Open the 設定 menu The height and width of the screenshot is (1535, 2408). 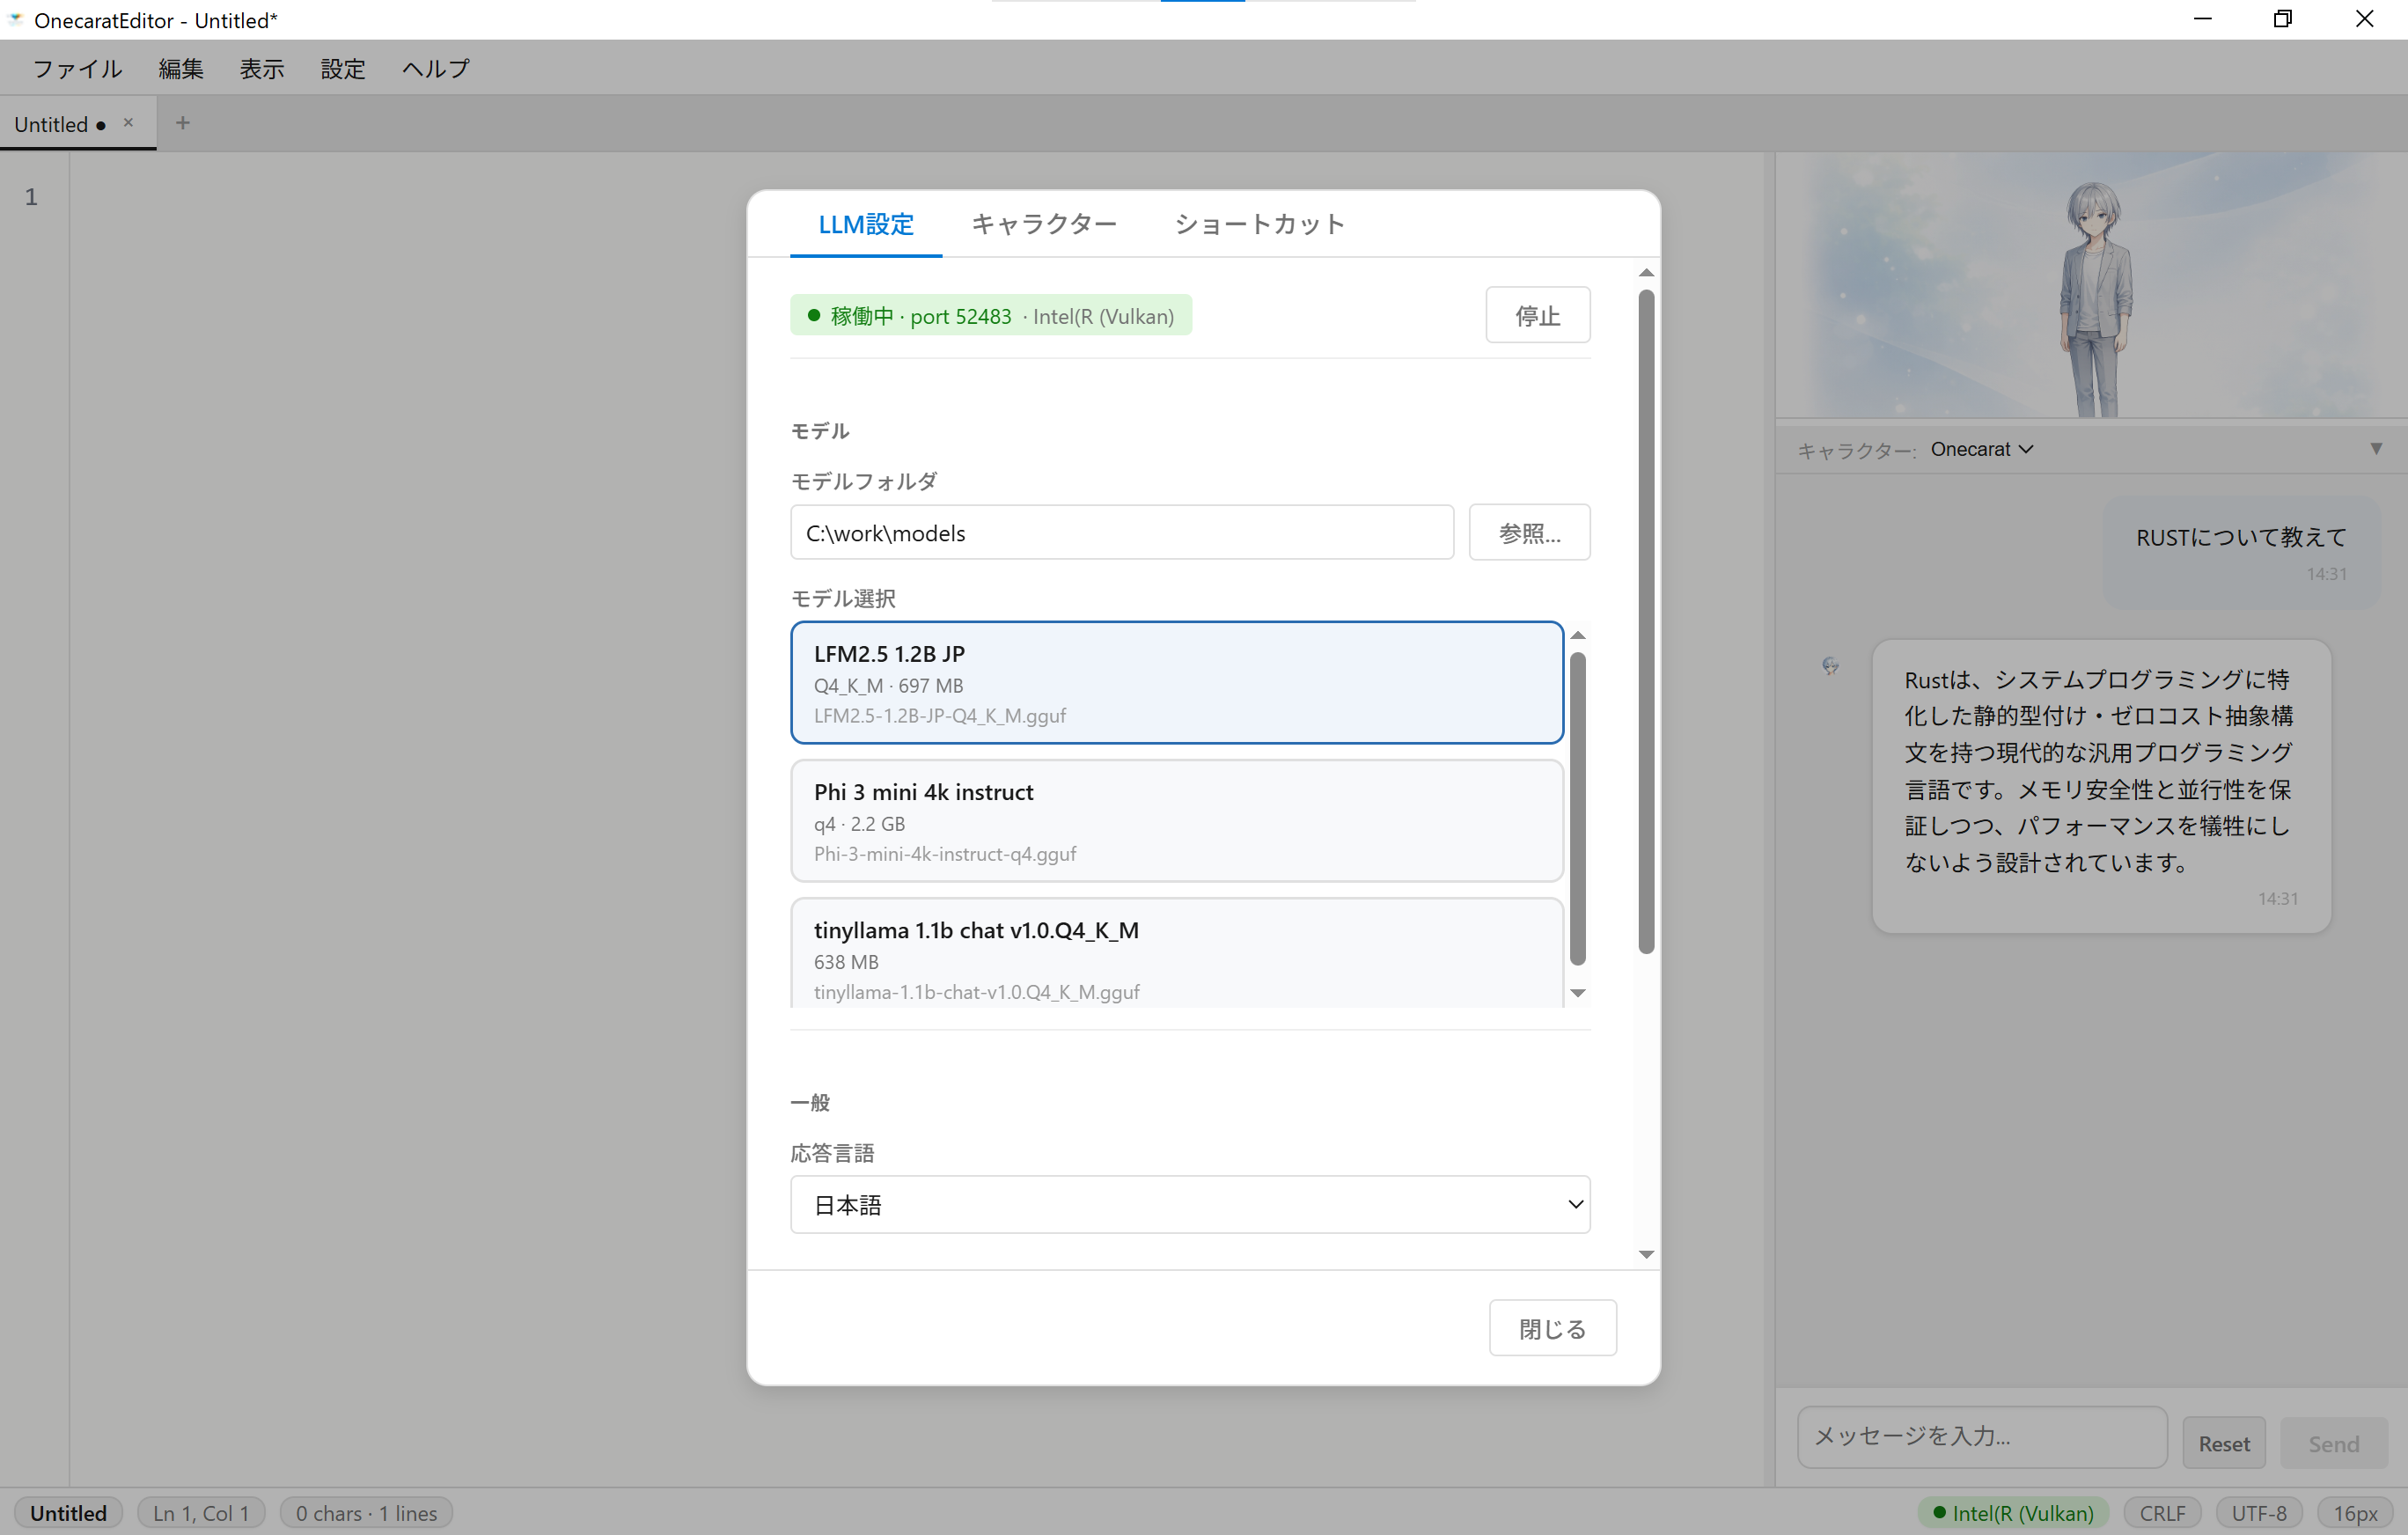coord(343,68)
